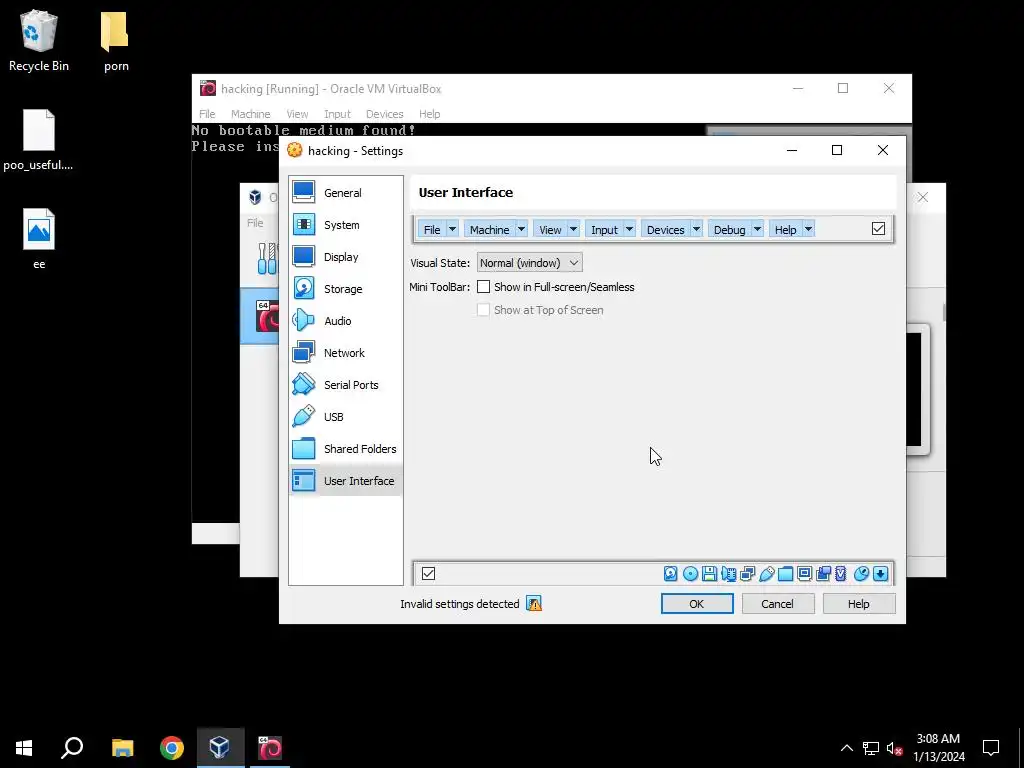Screen dimensions: 1024x768
Task: Open the USB settings category
Action: 345,417
